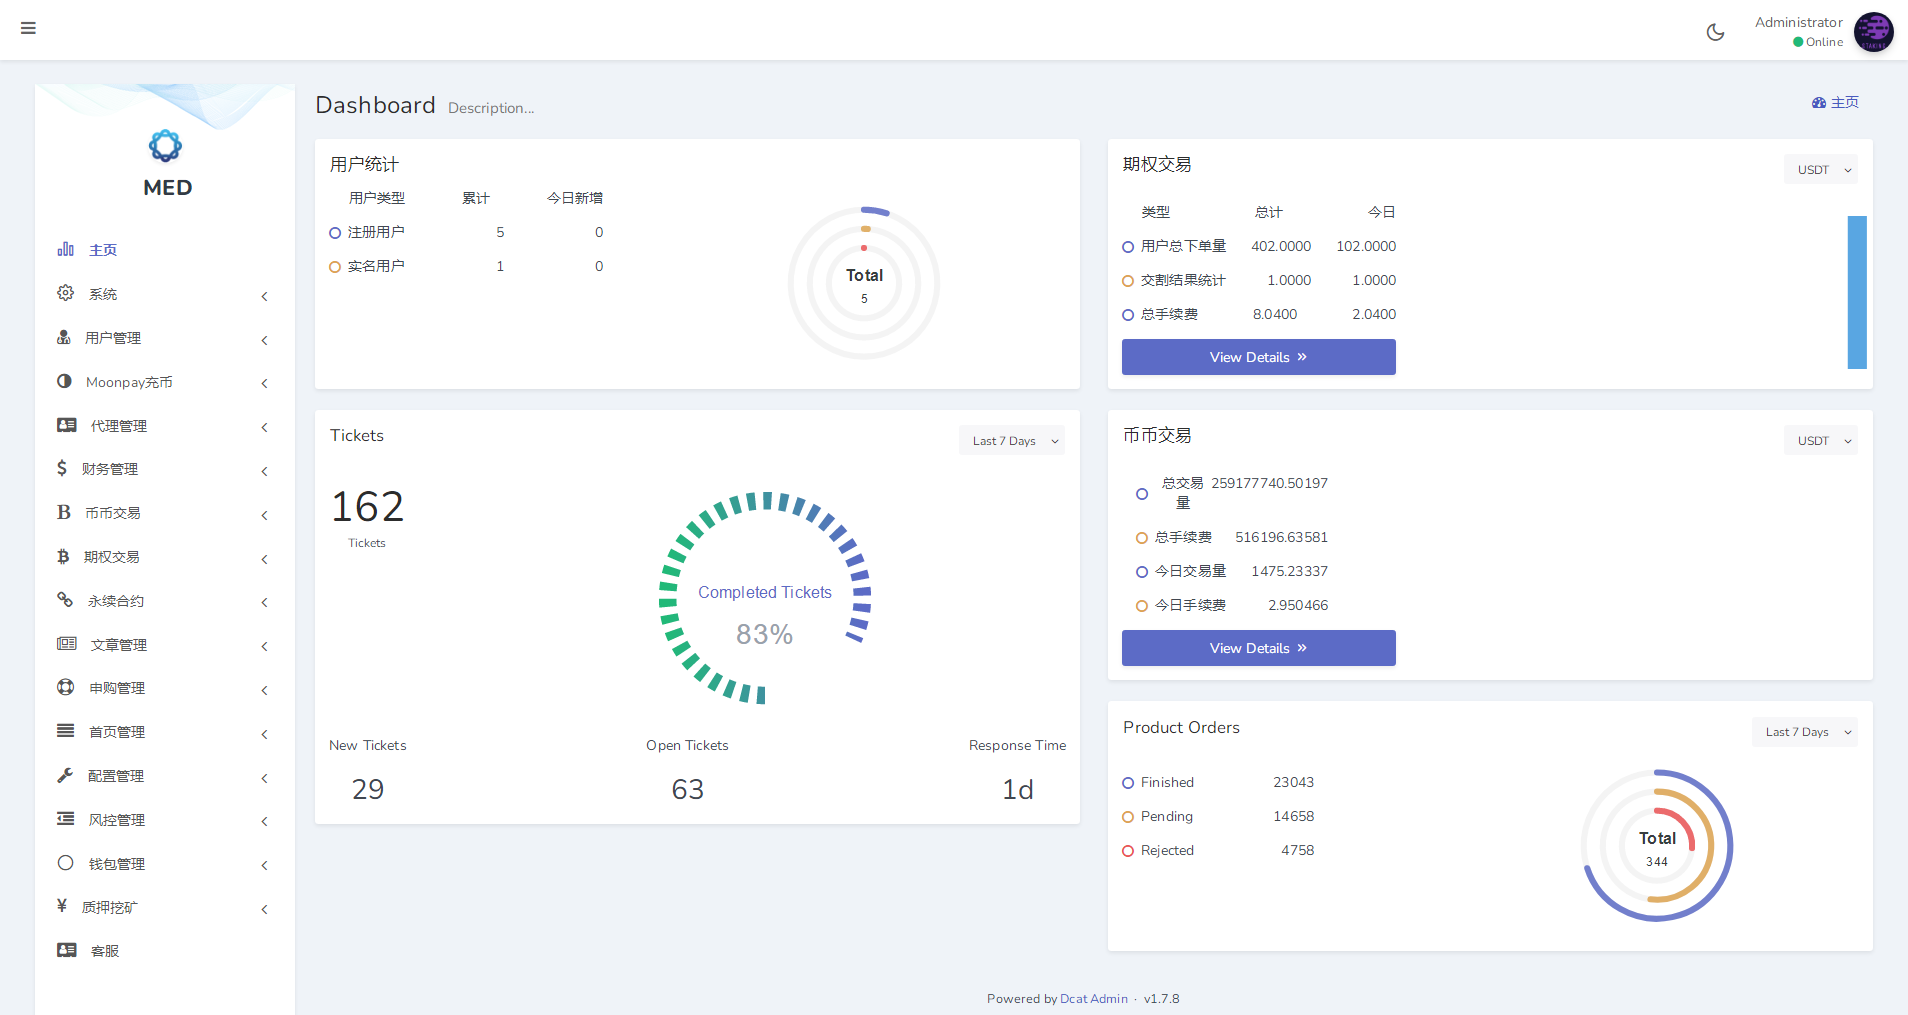The image size is (1908, 1015).
Task: Open the Administrator avatar menu
Action: pos(1872,32)
